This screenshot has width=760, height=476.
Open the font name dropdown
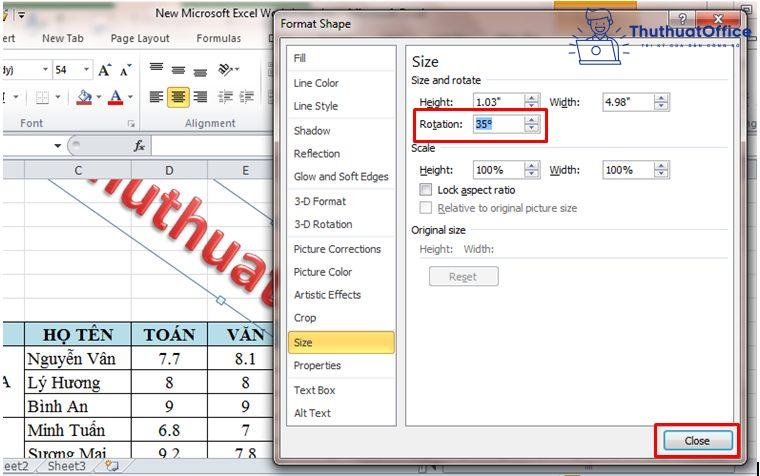(x=45, y=70)
